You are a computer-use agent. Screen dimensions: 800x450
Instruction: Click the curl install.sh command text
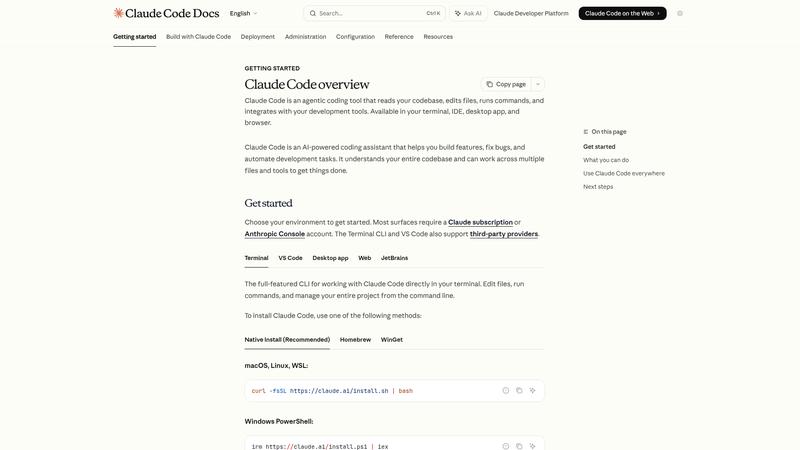click(332, 391)
